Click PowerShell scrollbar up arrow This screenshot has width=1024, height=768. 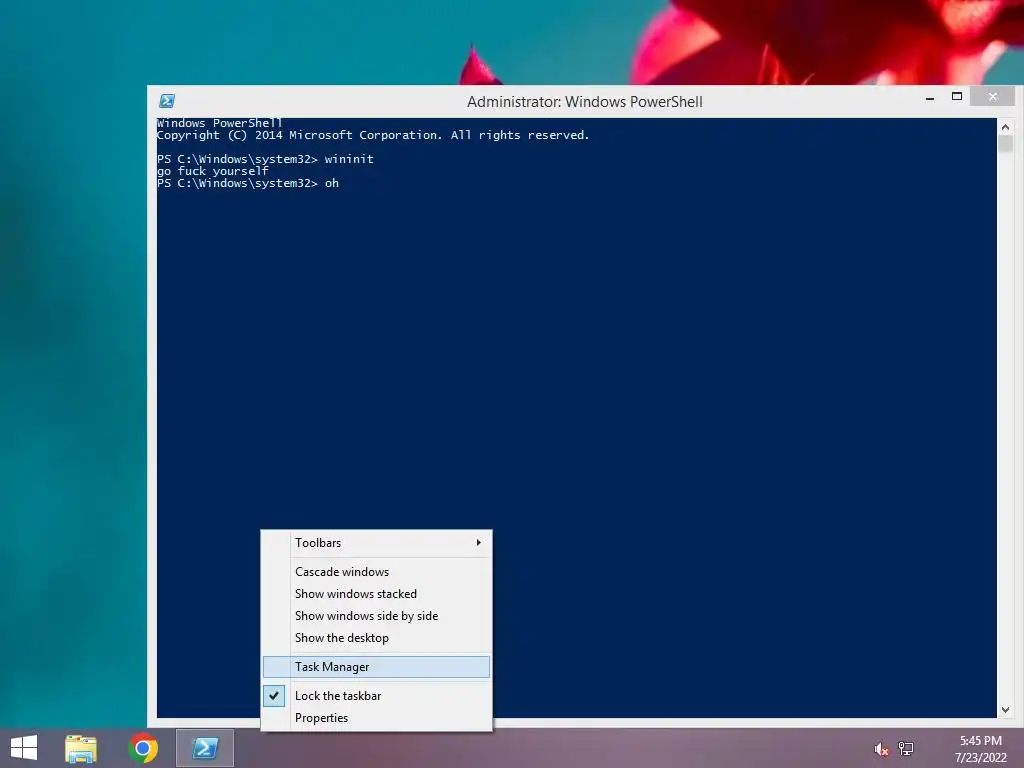(1005, 127)
